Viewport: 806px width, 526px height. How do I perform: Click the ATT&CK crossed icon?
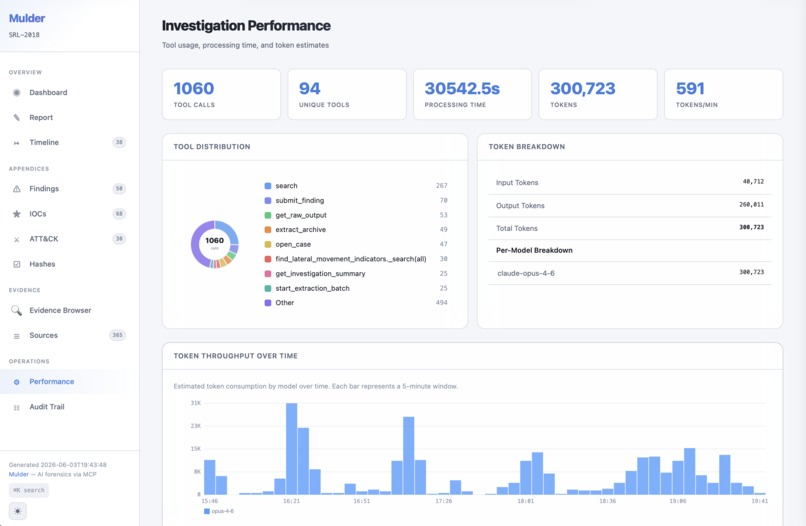(x=16, y=239)
